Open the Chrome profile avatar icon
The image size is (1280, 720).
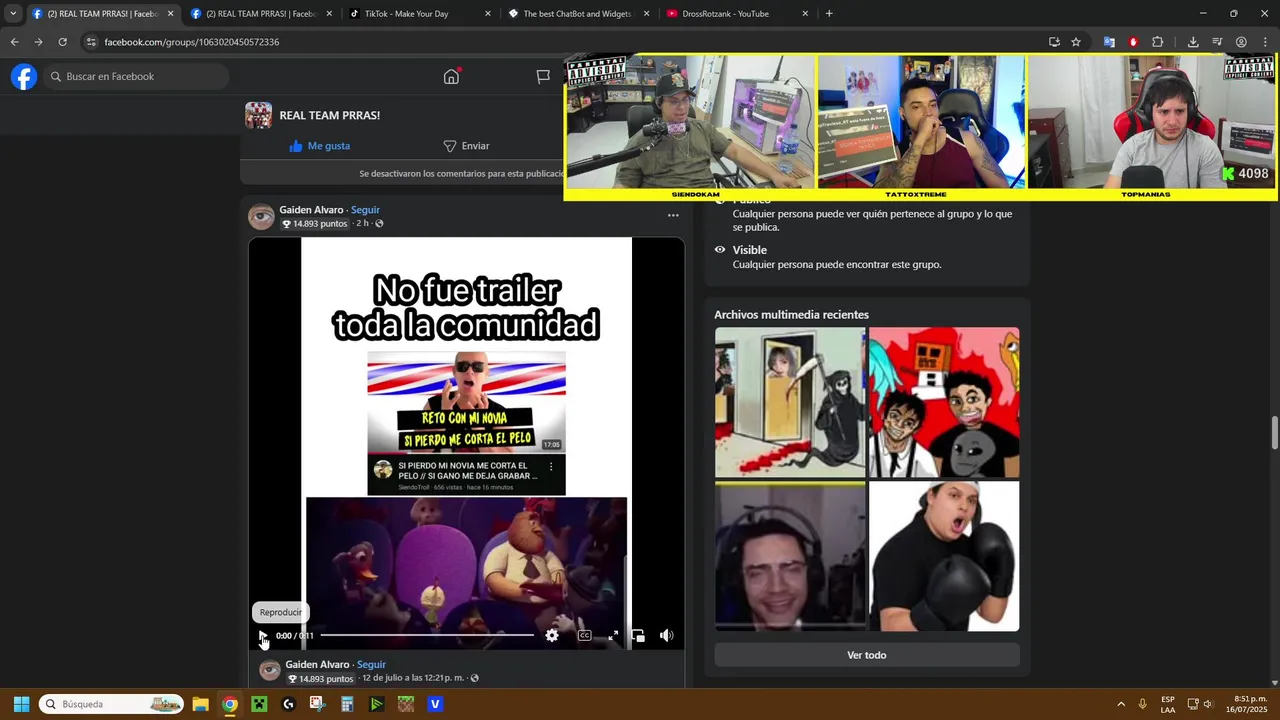[1241, 42]
